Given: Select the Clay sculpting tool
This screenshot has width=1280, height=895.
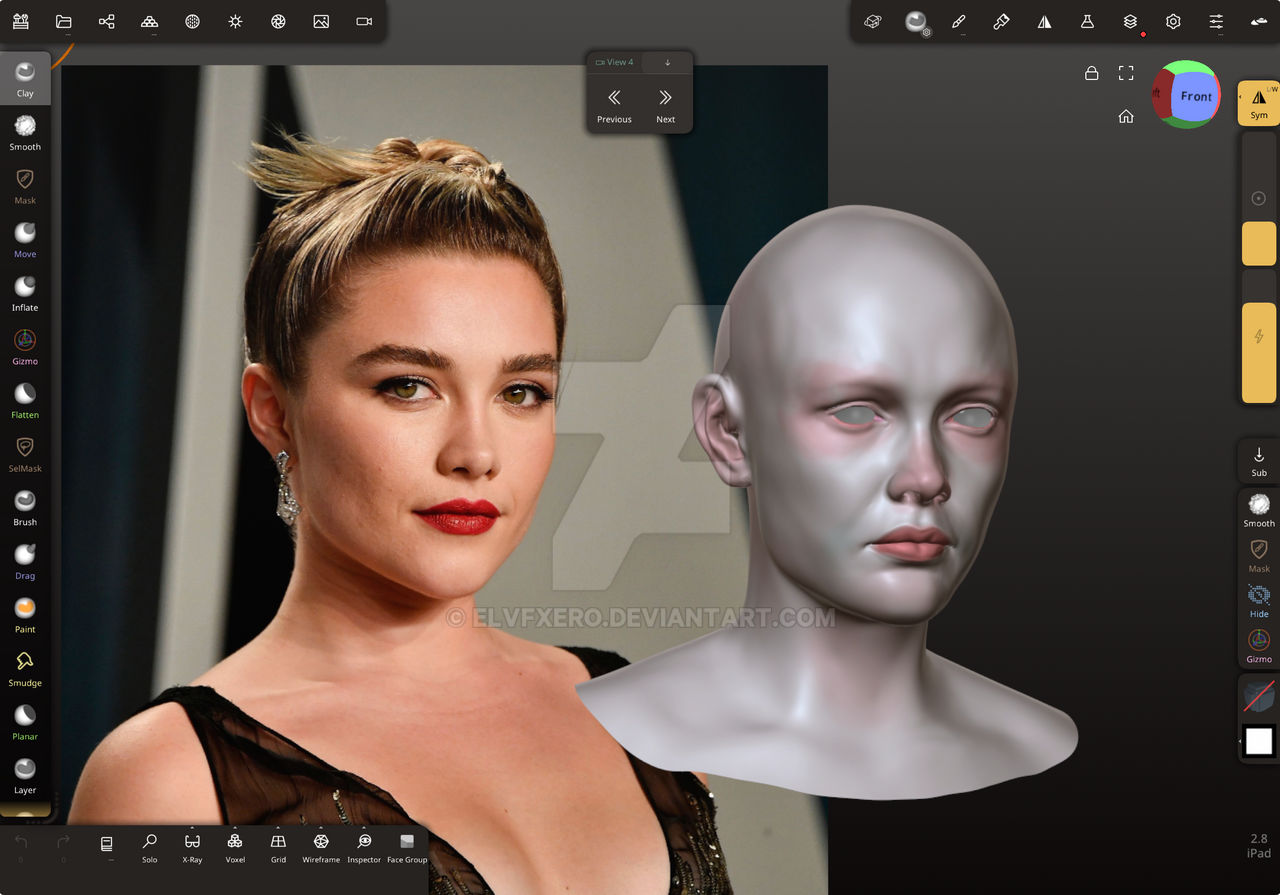Looking at the screenshot, I should coord(25,78).
